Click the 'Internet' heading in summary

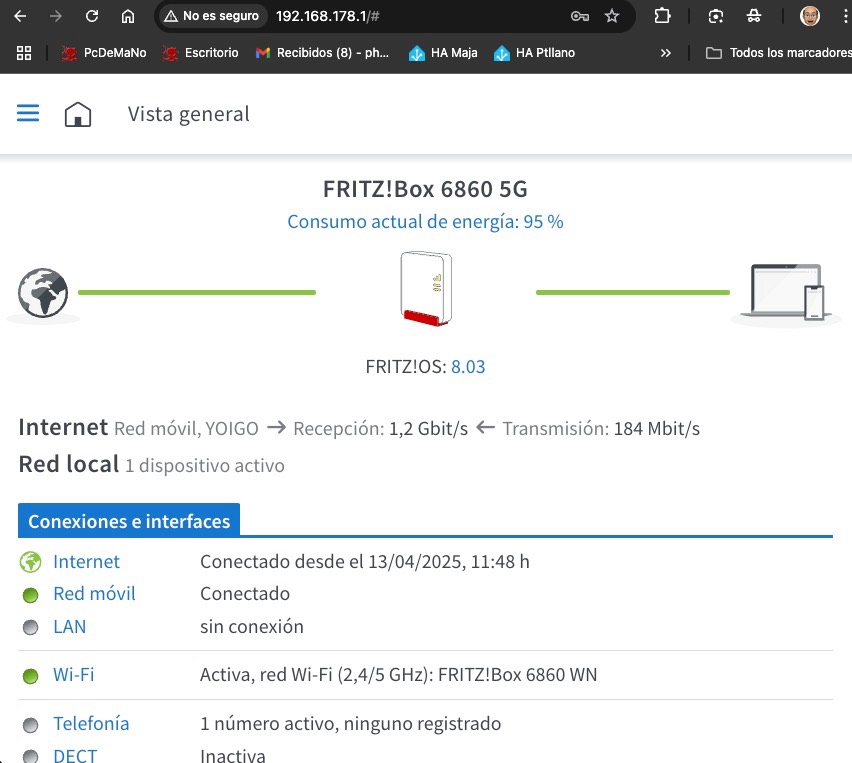click(x=63, y=427)
